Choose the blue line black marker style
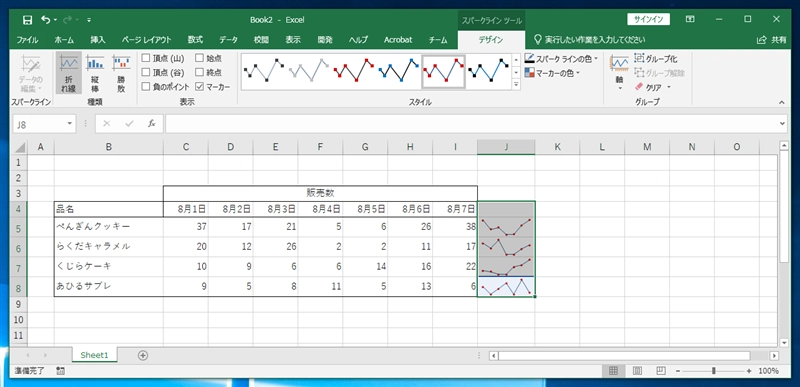This screenshot has height=387, width=800. [x=488, y=70]
